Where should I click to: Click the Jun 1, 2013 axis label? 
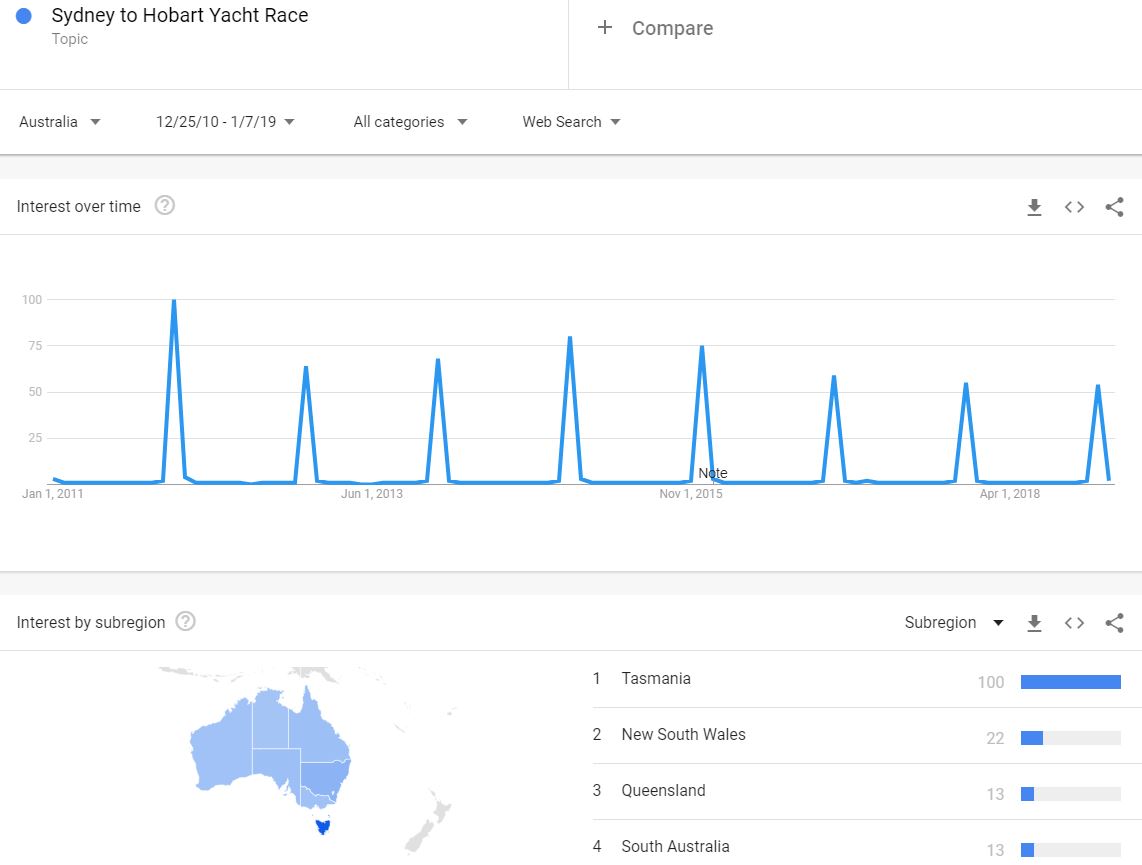372,494
